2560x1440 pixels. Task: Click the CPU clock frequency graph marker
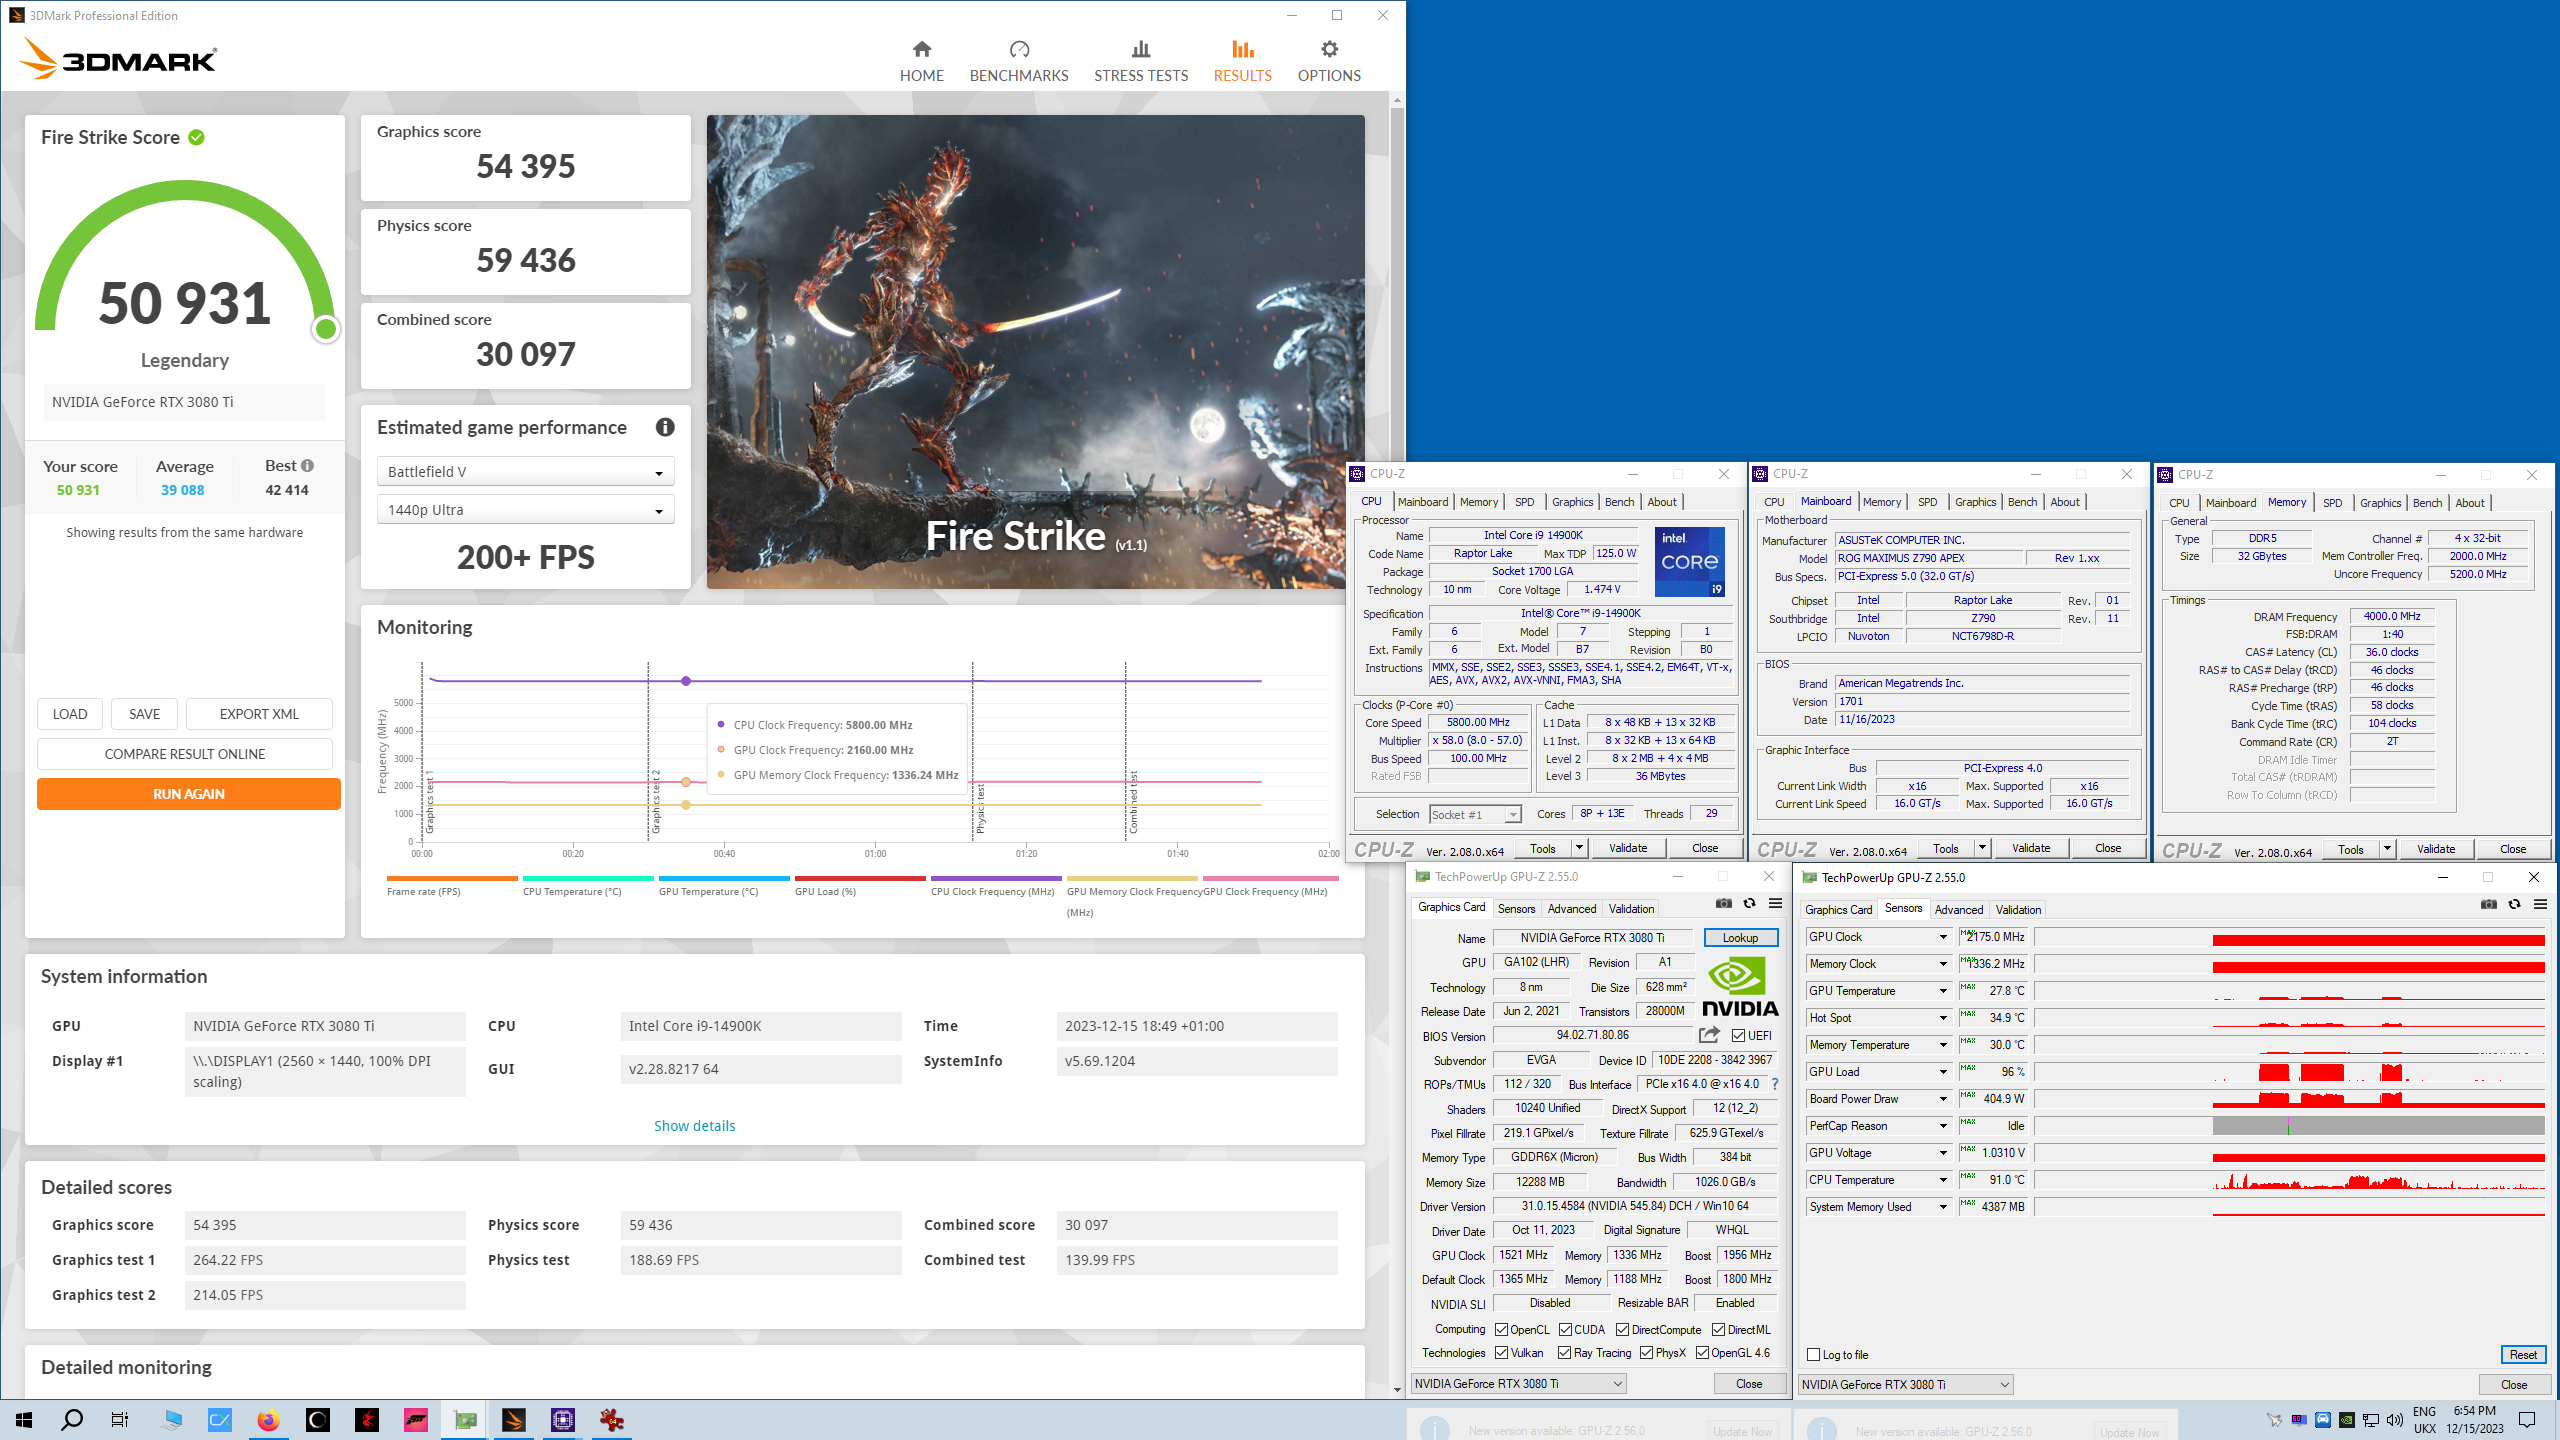[686, 681]
